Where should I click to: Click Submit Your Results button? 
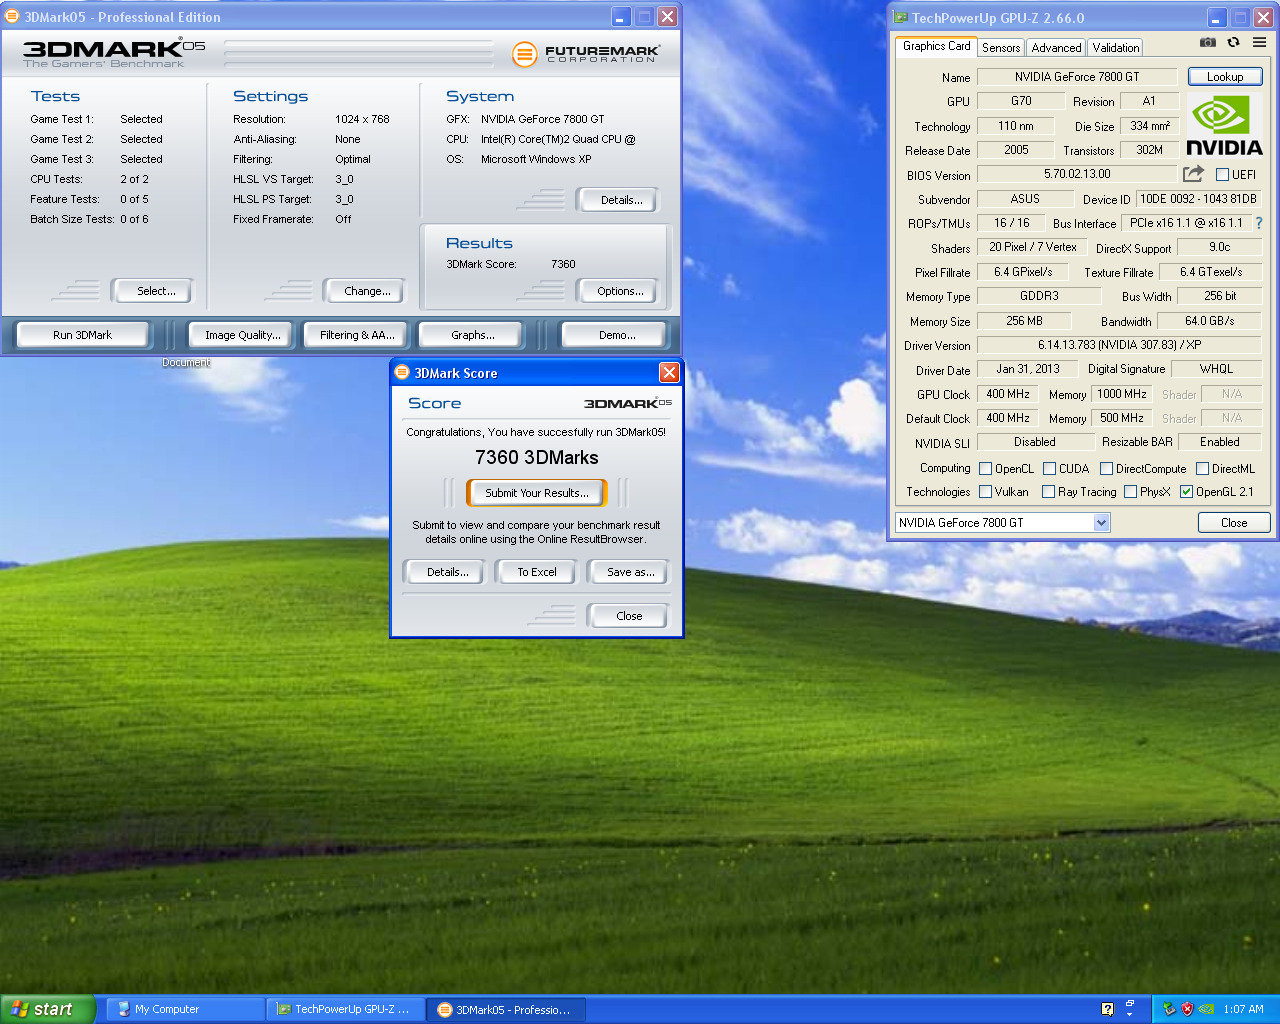[x=536, y=493]
